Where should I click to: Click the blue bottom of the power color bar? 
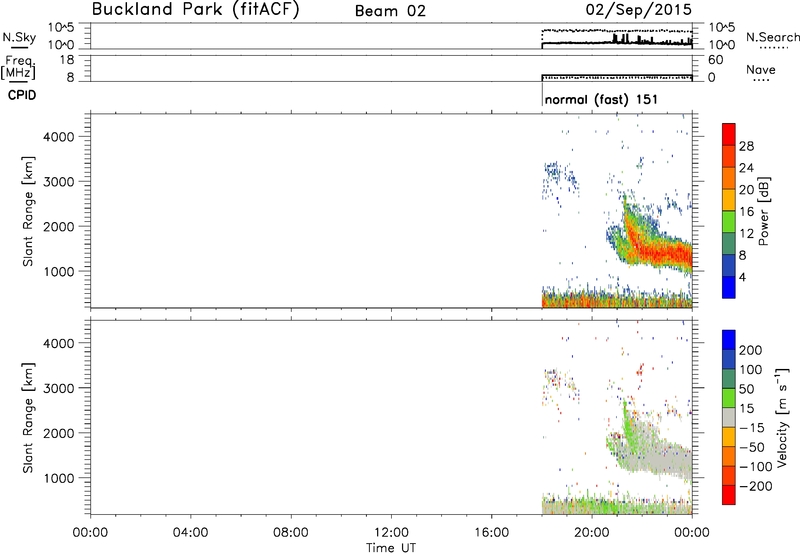tap(729, 287)
